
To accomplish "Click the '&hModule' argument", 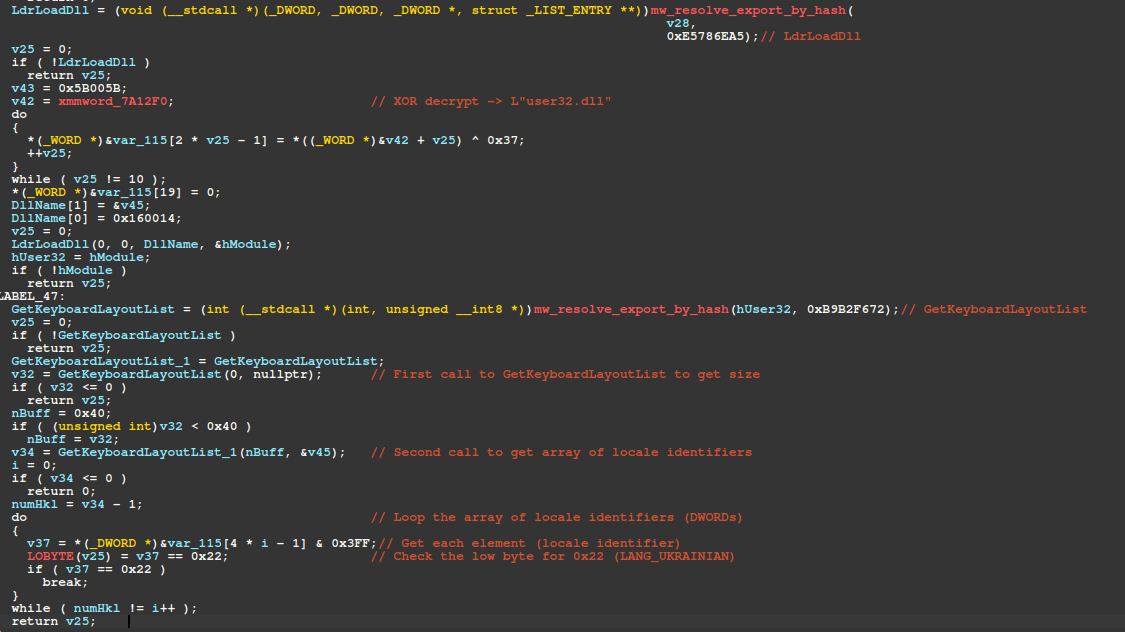I will pyautogui.click(x=245, y=244).
